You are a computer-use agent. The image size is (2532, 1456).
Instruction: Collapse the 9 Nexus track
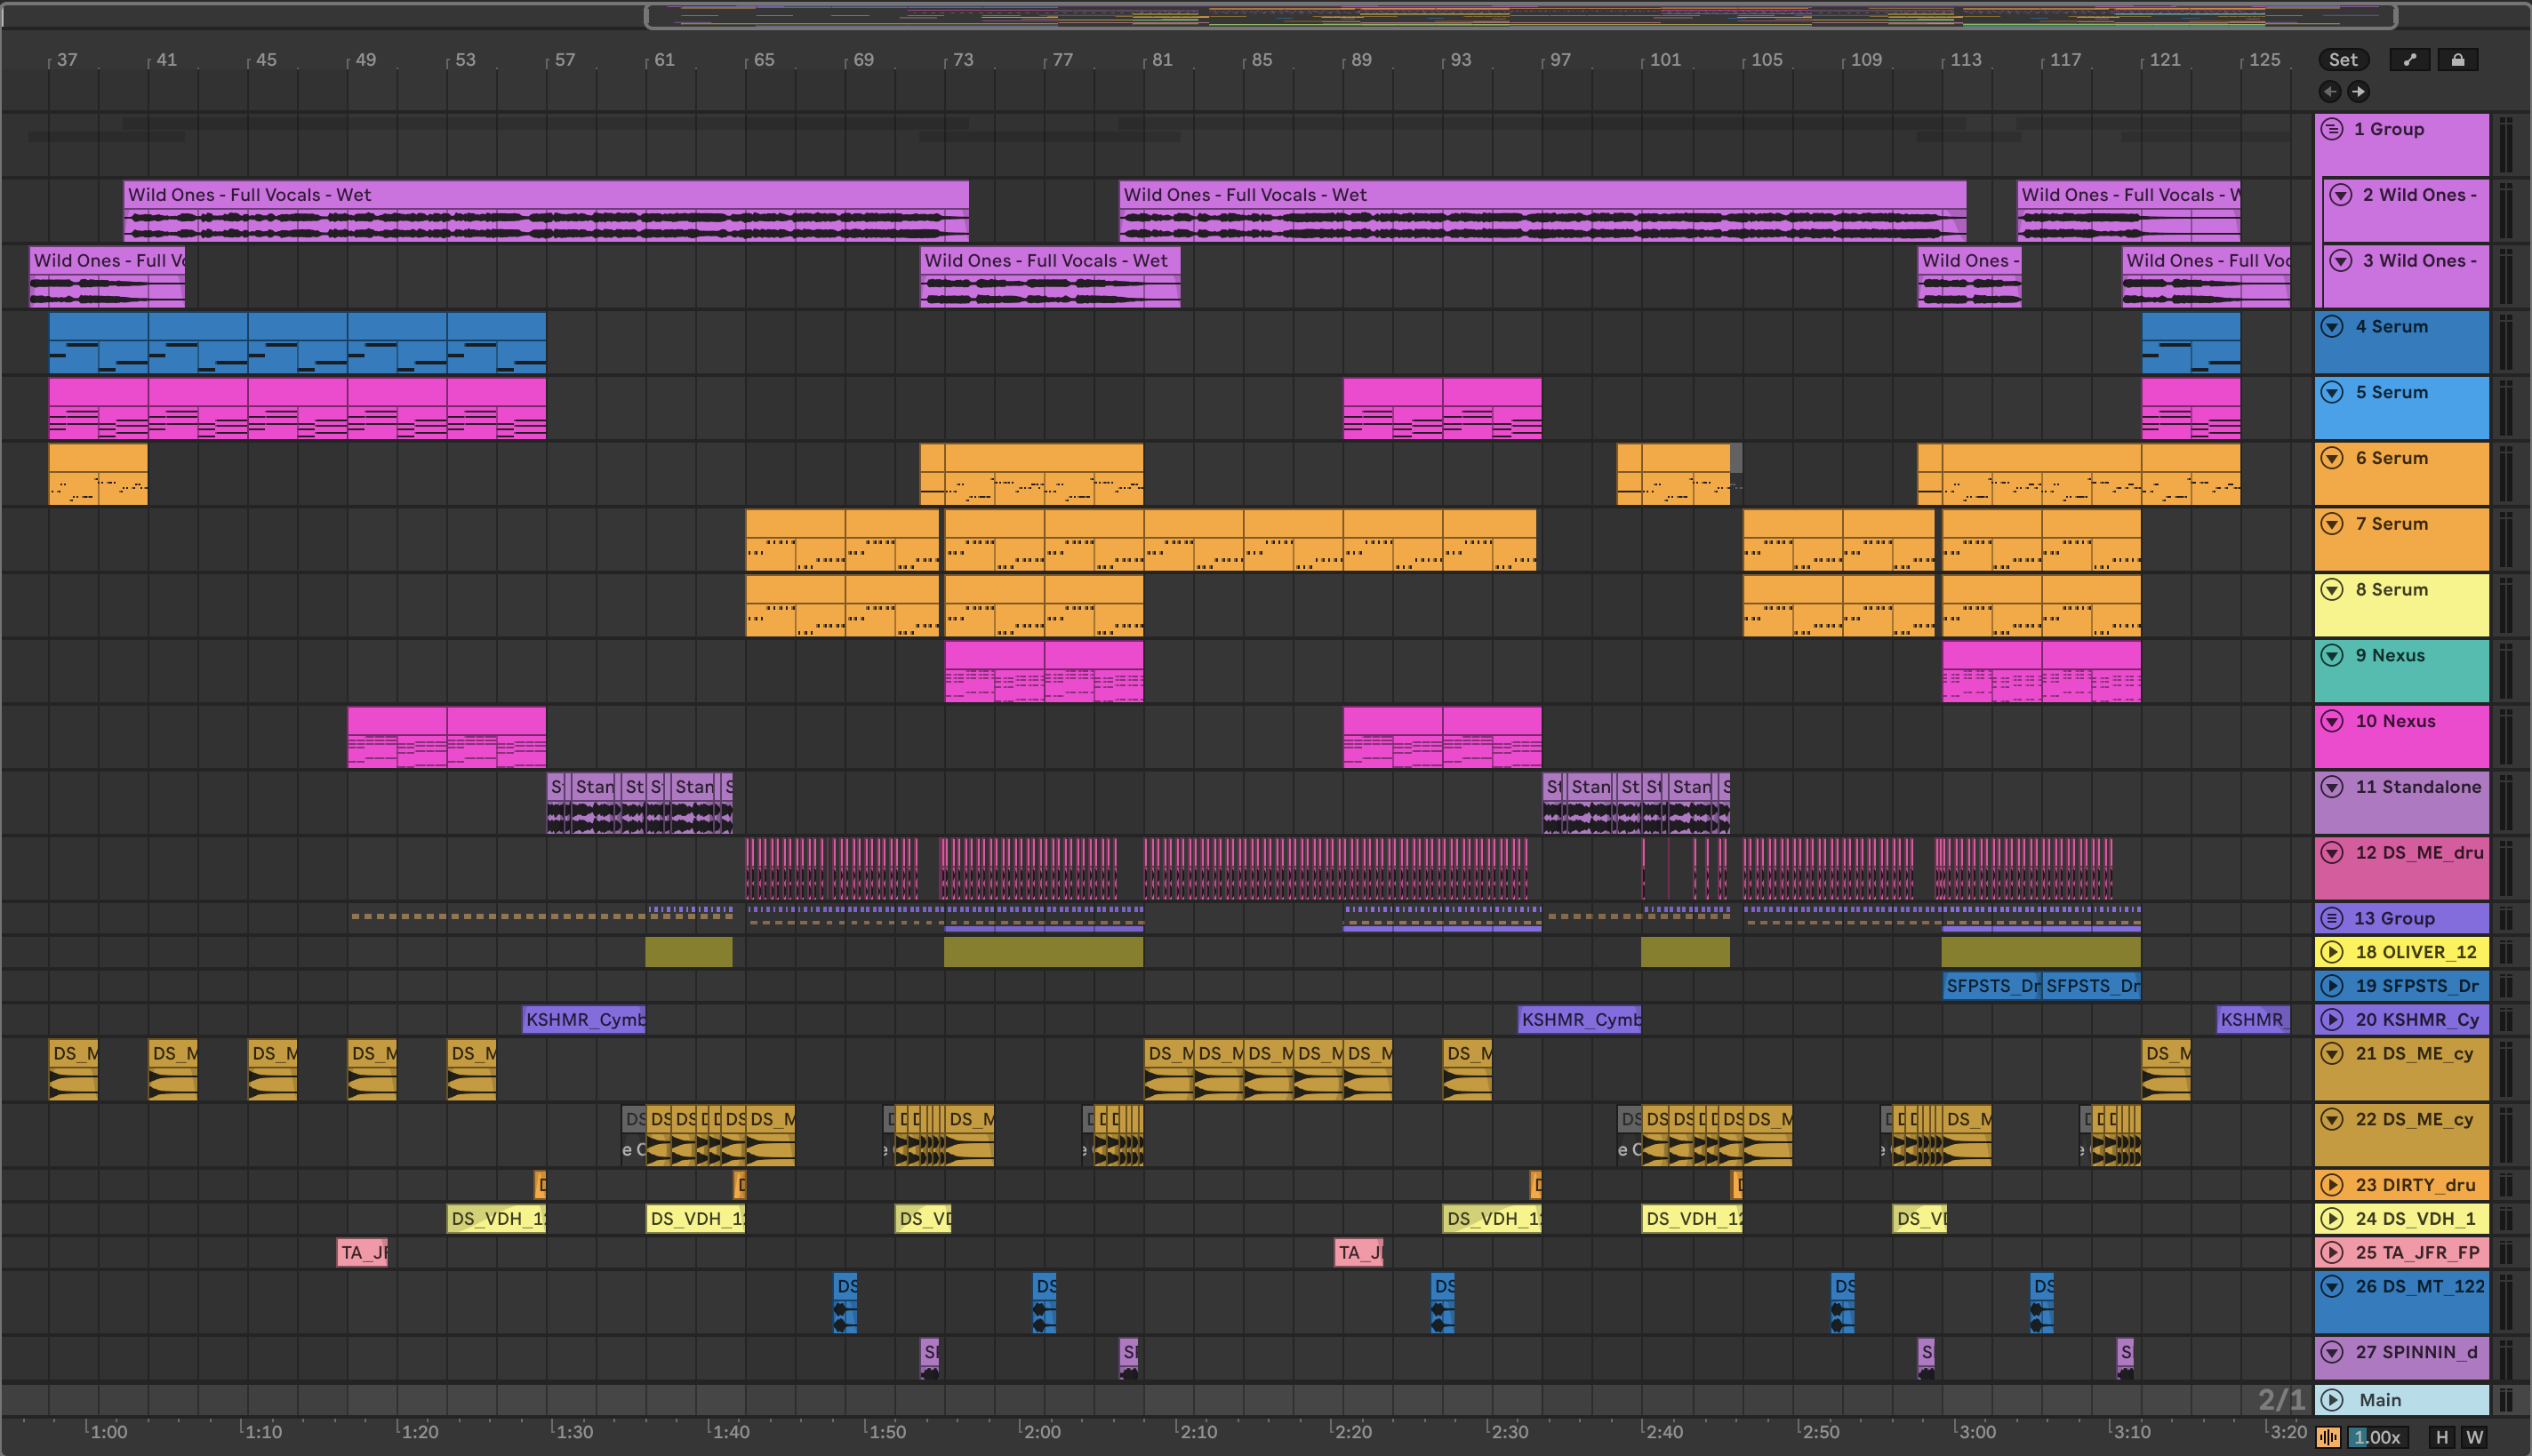pyautogui.click(x=2332, y=655)
